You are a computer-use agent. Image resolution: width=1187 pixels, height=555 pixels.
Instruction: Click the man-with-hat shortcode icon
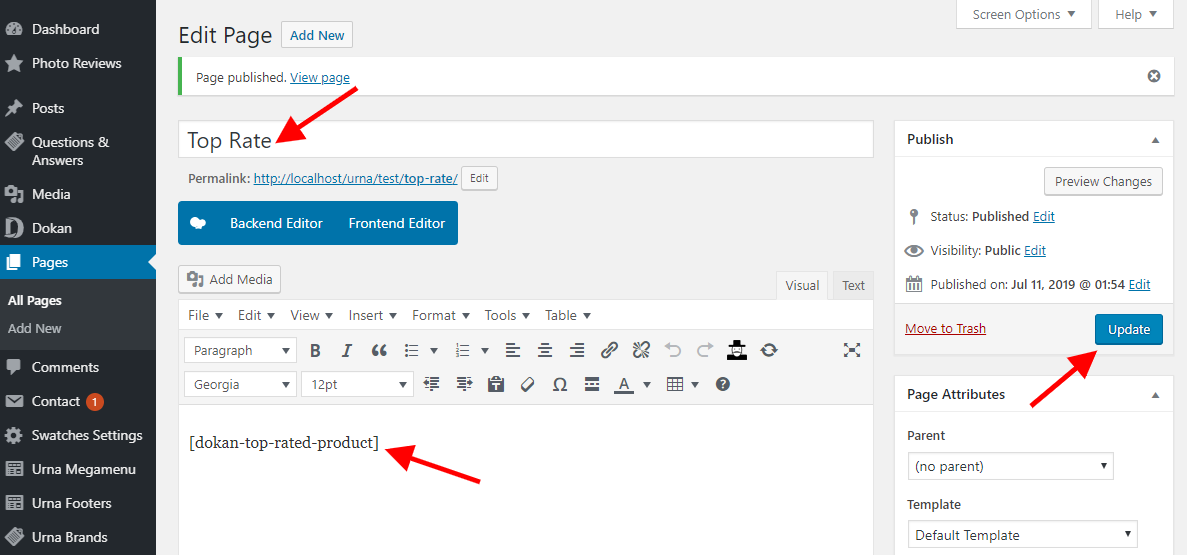tap(737, 351)
